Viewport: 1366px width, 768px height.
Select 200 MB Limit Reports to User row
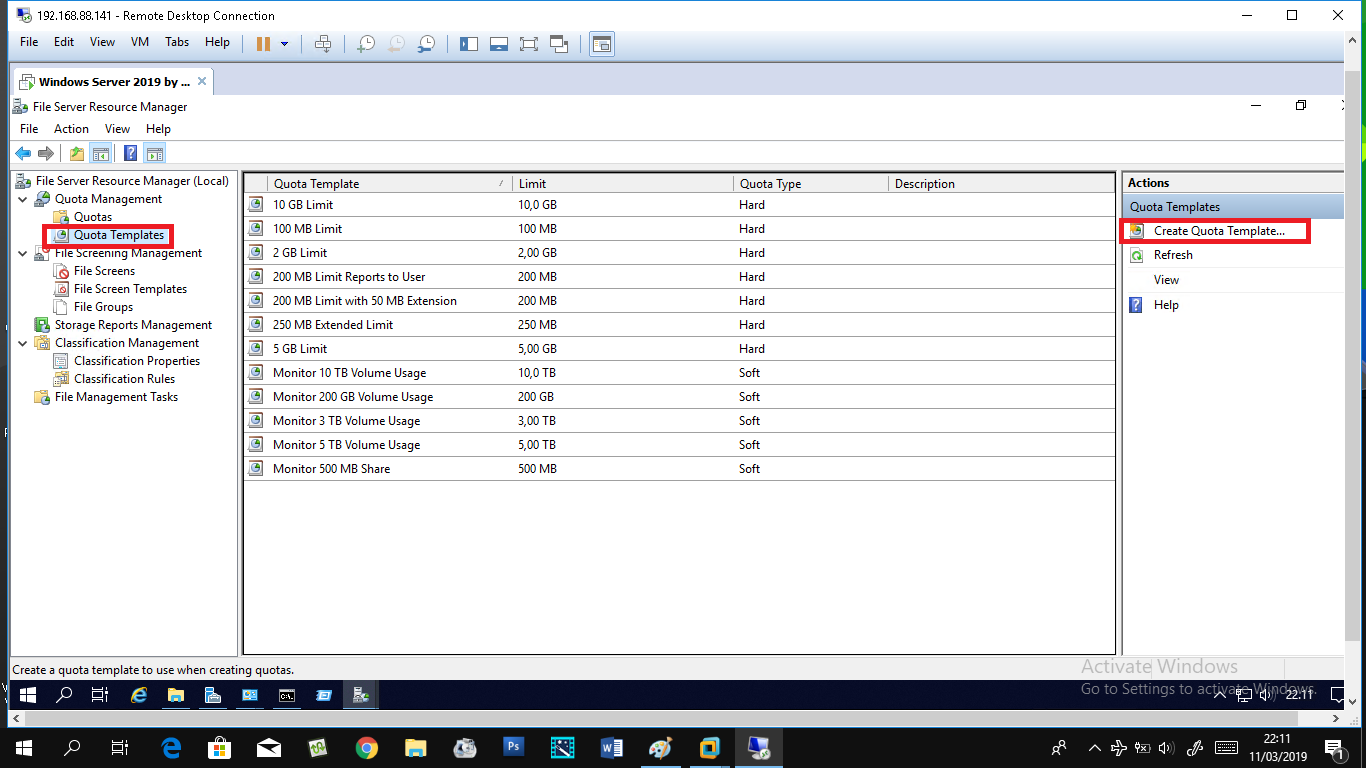tap(679, 277)
